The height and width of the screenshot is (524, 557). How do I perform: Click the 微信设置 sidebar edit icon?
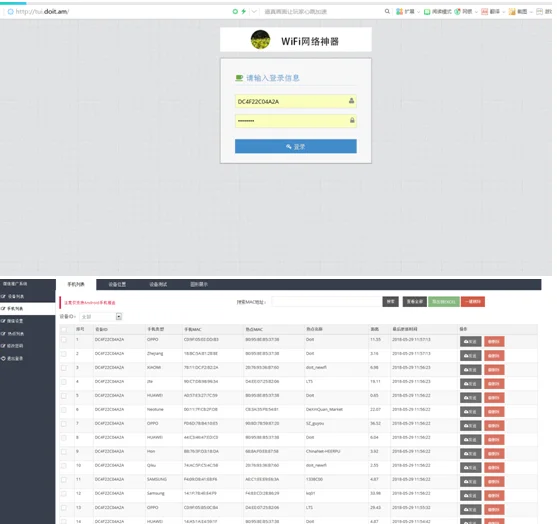[x=3, y=321]
